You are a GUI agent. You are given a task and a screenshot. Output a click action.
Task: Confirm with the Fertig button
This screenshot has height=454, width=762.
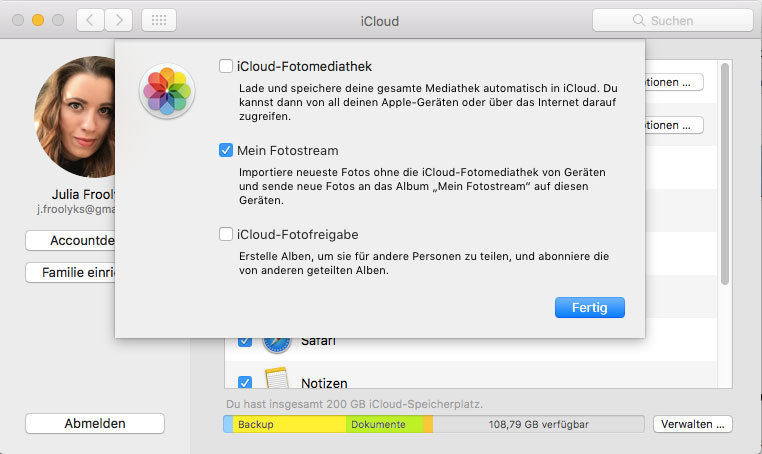pyautogui.click(x=589, y=308)
